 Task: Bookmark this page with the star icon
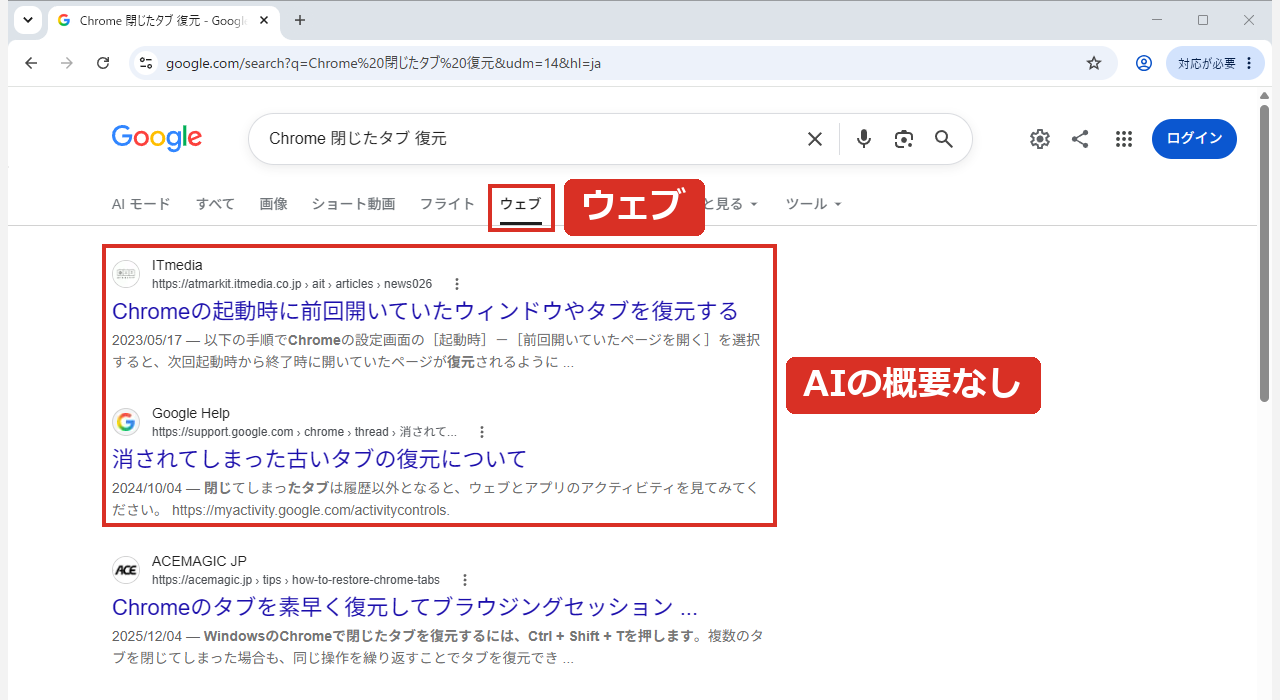click(1094, 63)
